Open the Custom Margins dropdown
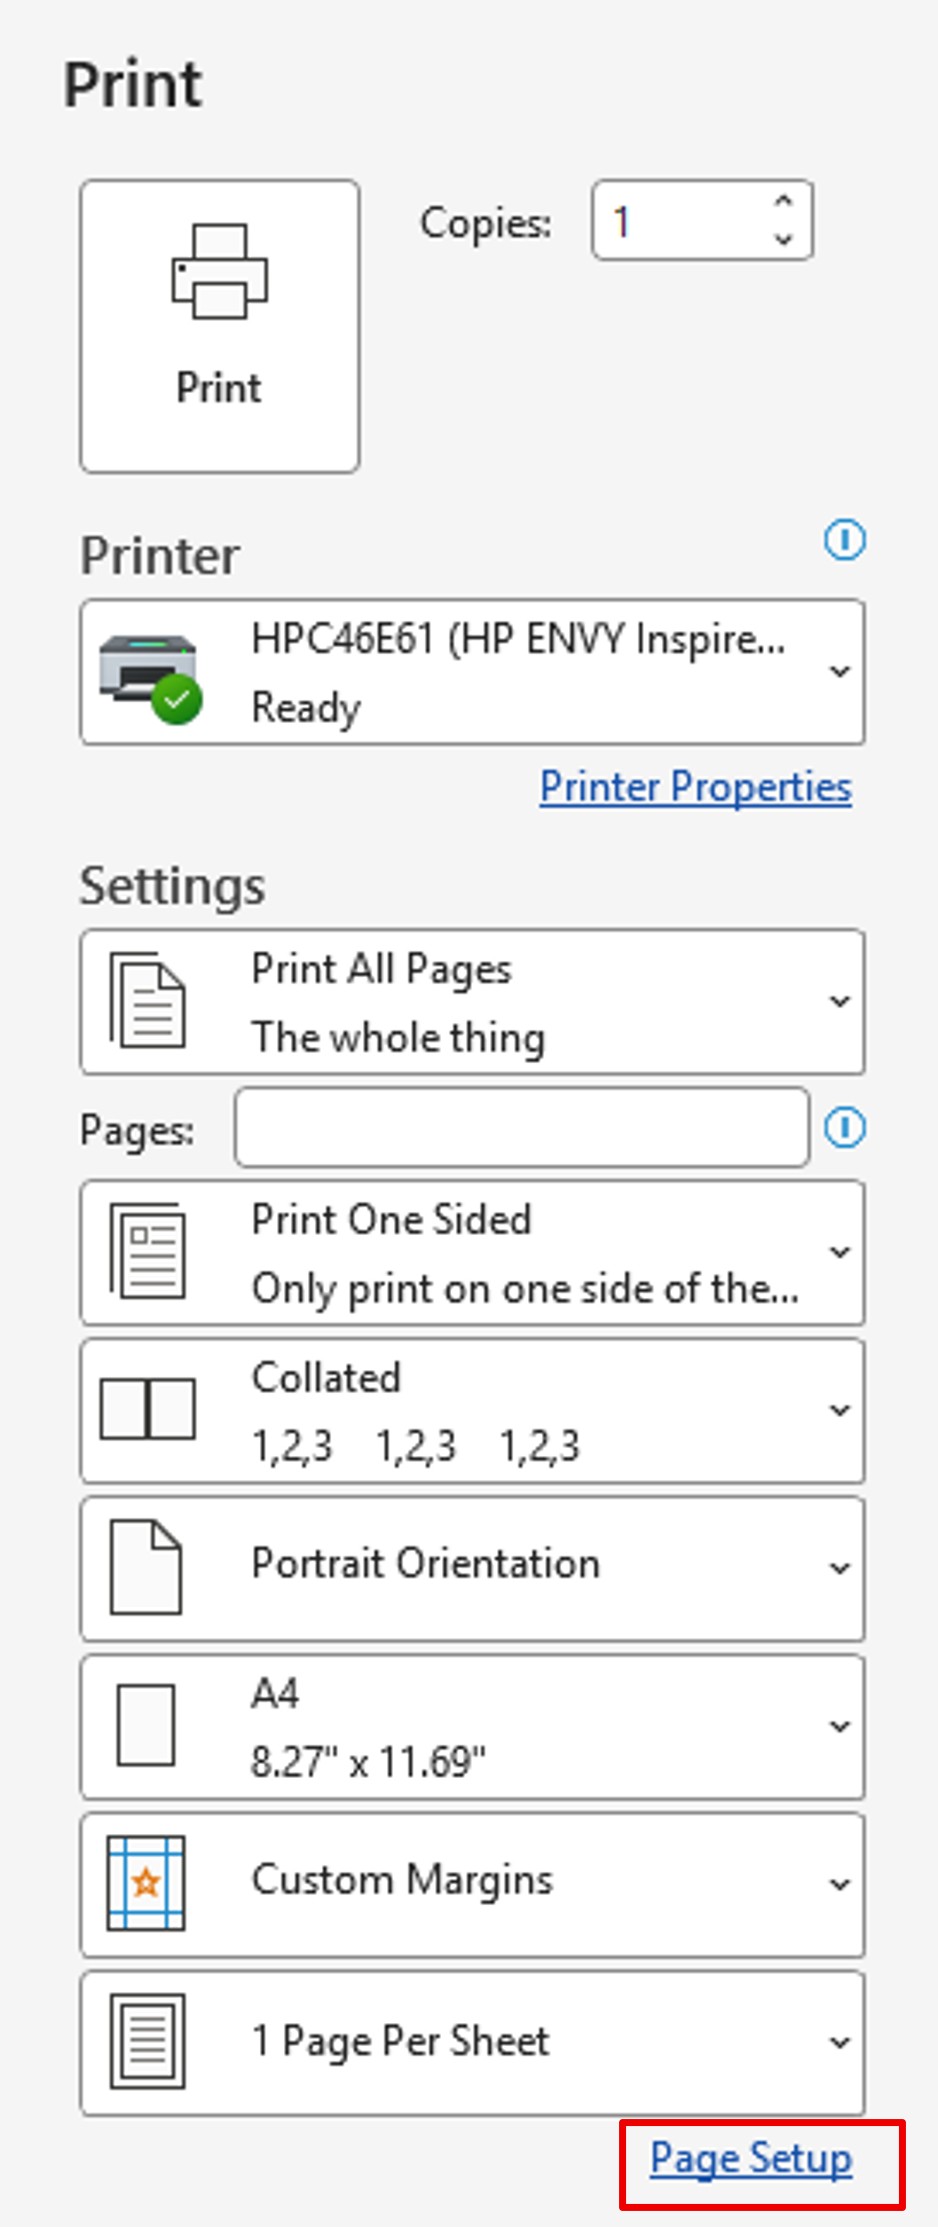 click(x=473, y=1885)
